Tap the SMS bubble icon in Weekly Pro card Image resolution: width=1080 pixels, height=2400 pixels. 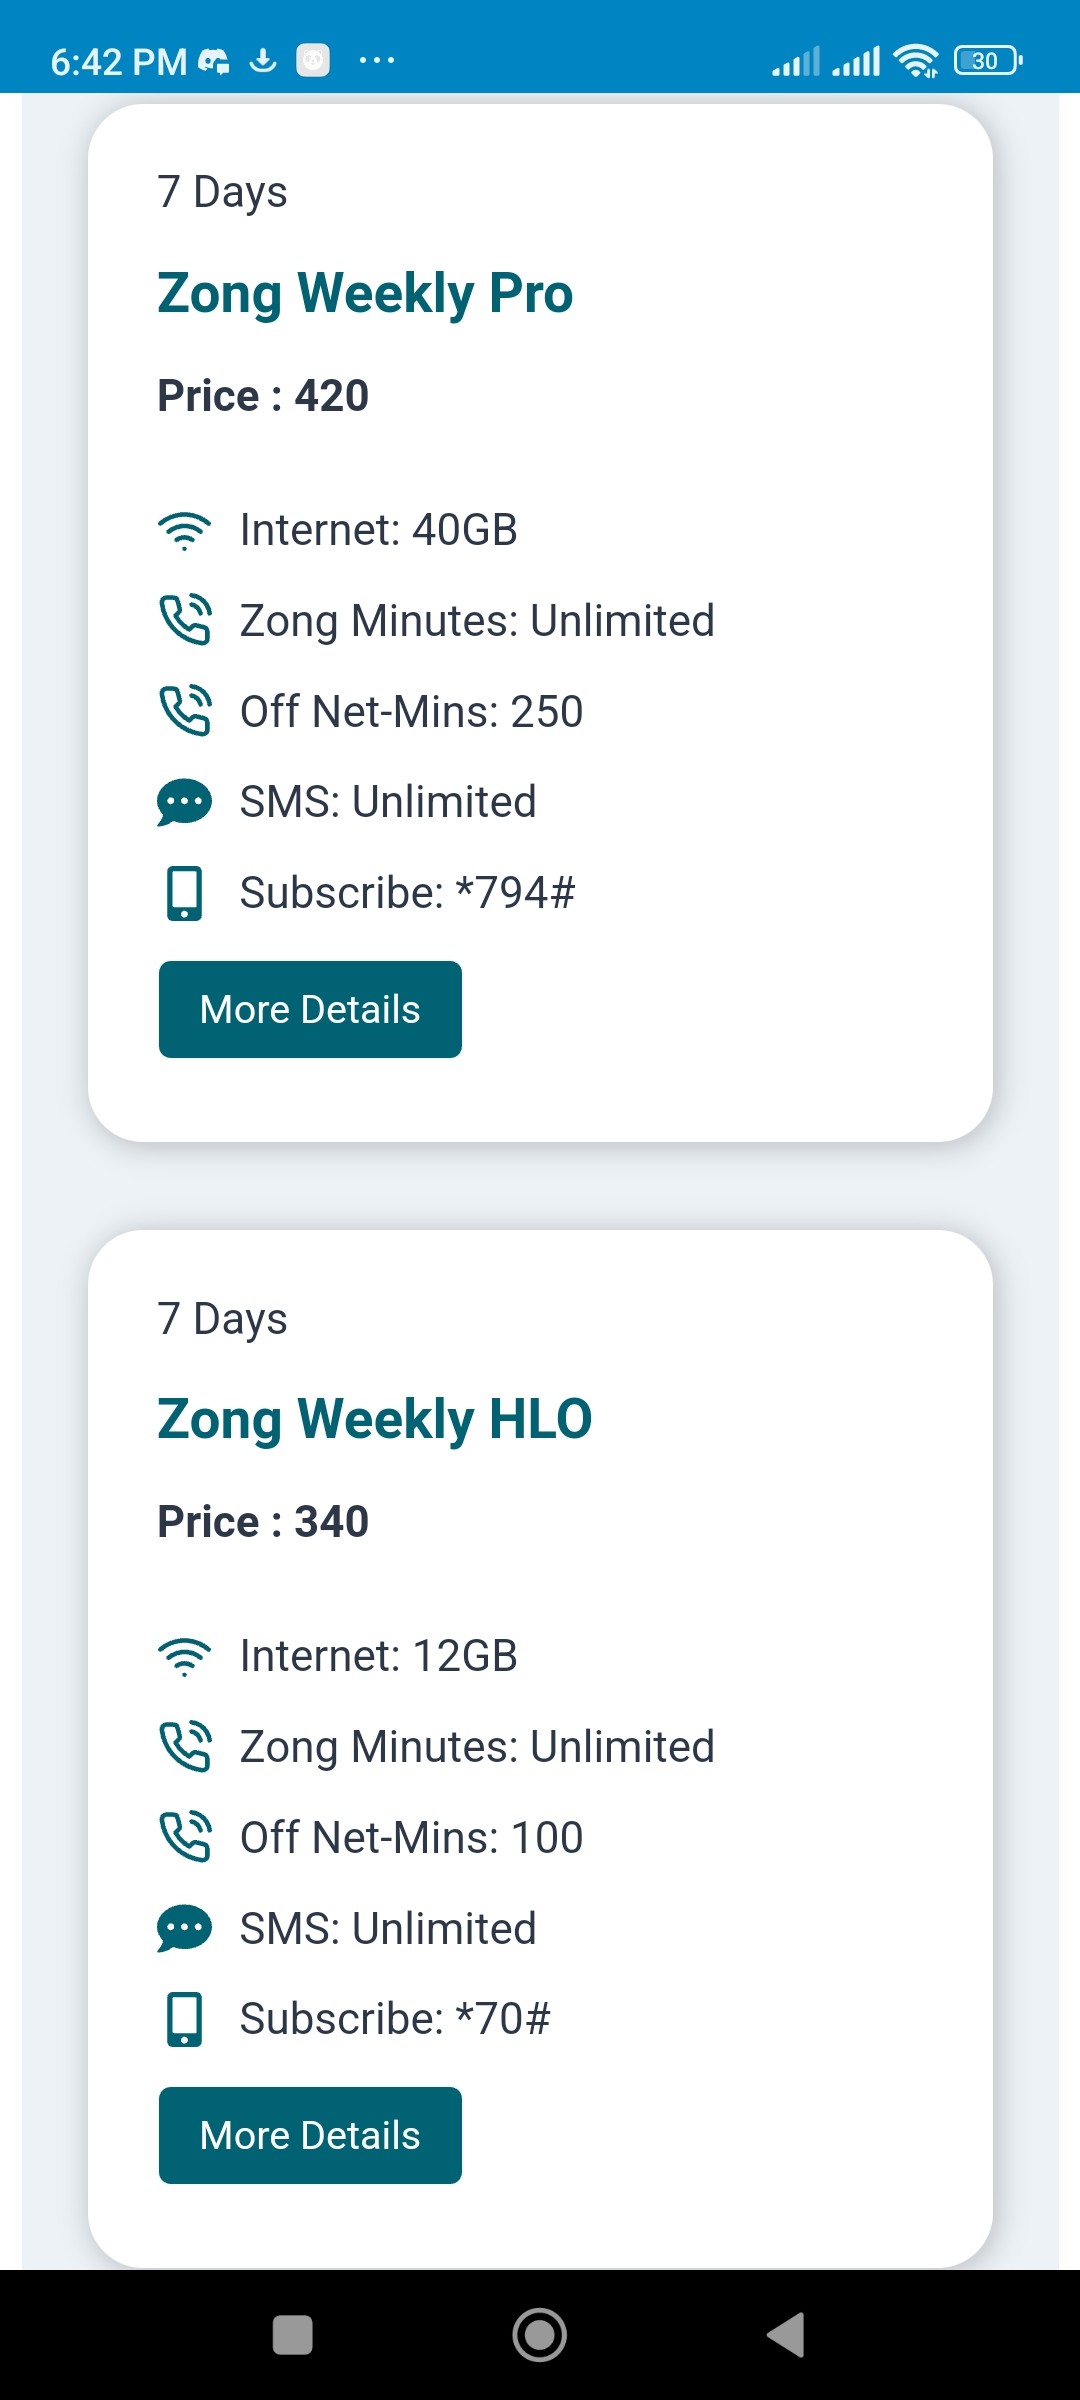[x=184, y=802]
